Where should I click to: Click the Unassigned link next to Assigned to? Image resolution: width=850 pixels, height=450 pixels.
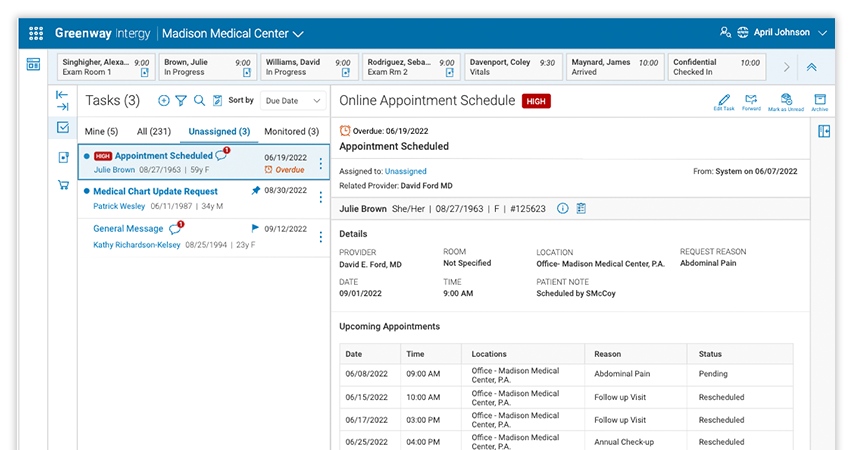click(405, 172)
